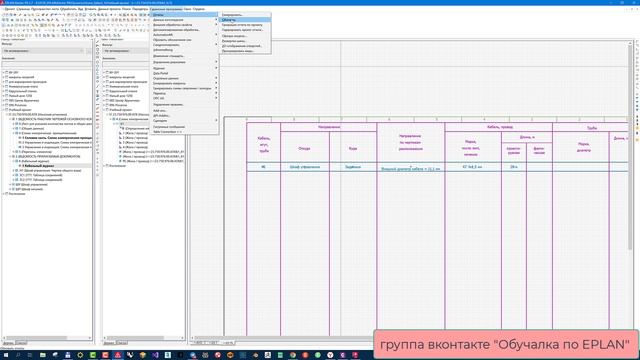Viewport: 640px width, 360px height.
Task: Click the Table Connection menu entry
Action: point(184,131)
